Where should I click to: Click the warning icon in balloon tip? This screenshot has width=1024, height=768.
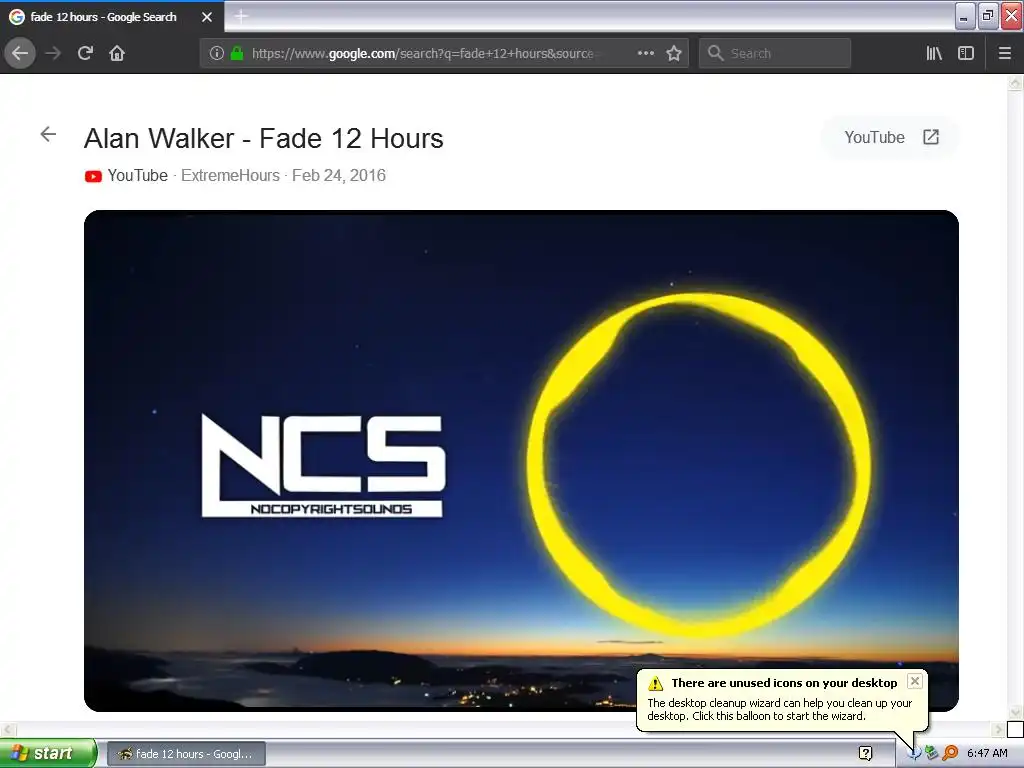655,683
